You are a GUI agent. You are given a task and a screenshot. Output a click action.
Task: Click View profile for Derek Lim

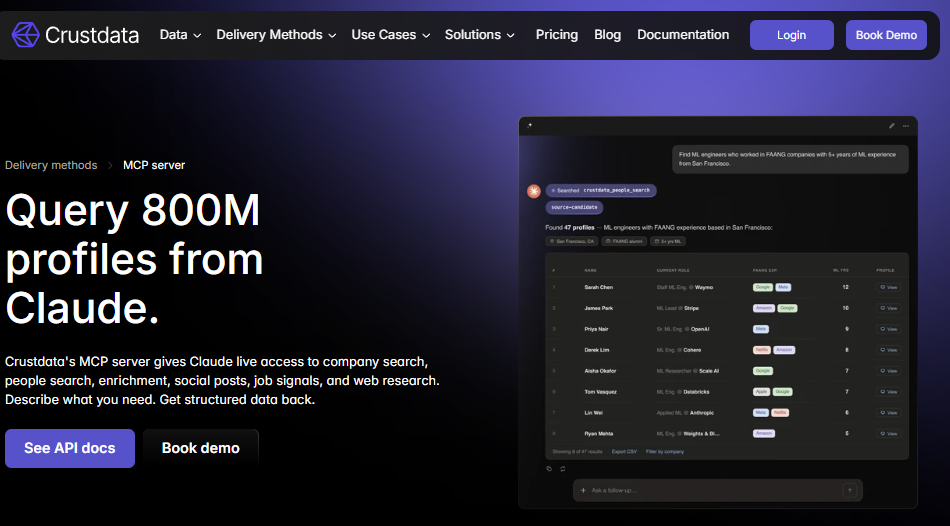click(x=888, y=350)
